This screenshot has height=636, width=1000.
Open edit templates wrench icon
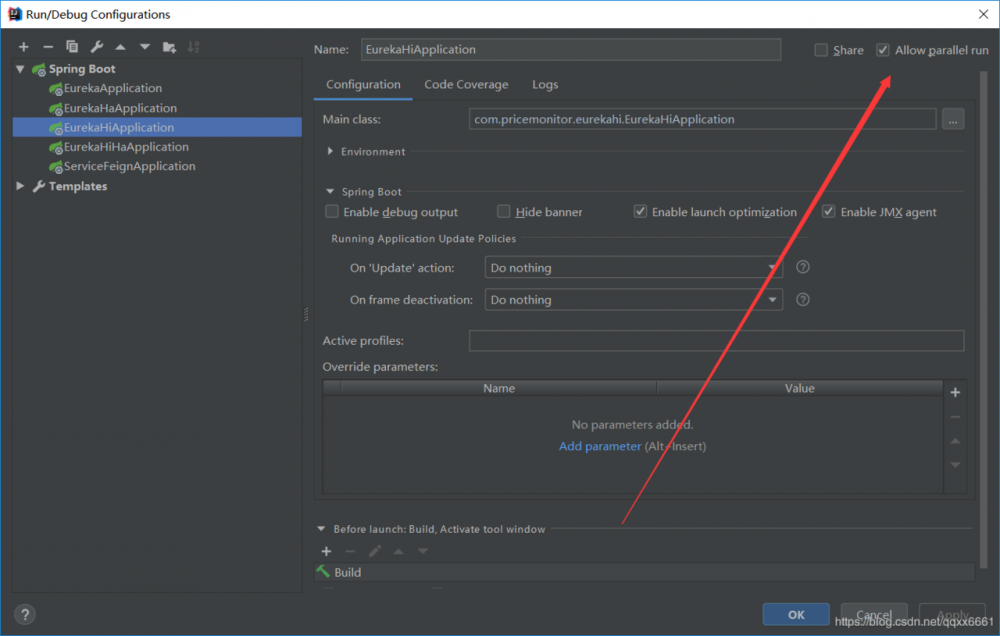pyautogui.click(x=96, y=47)
